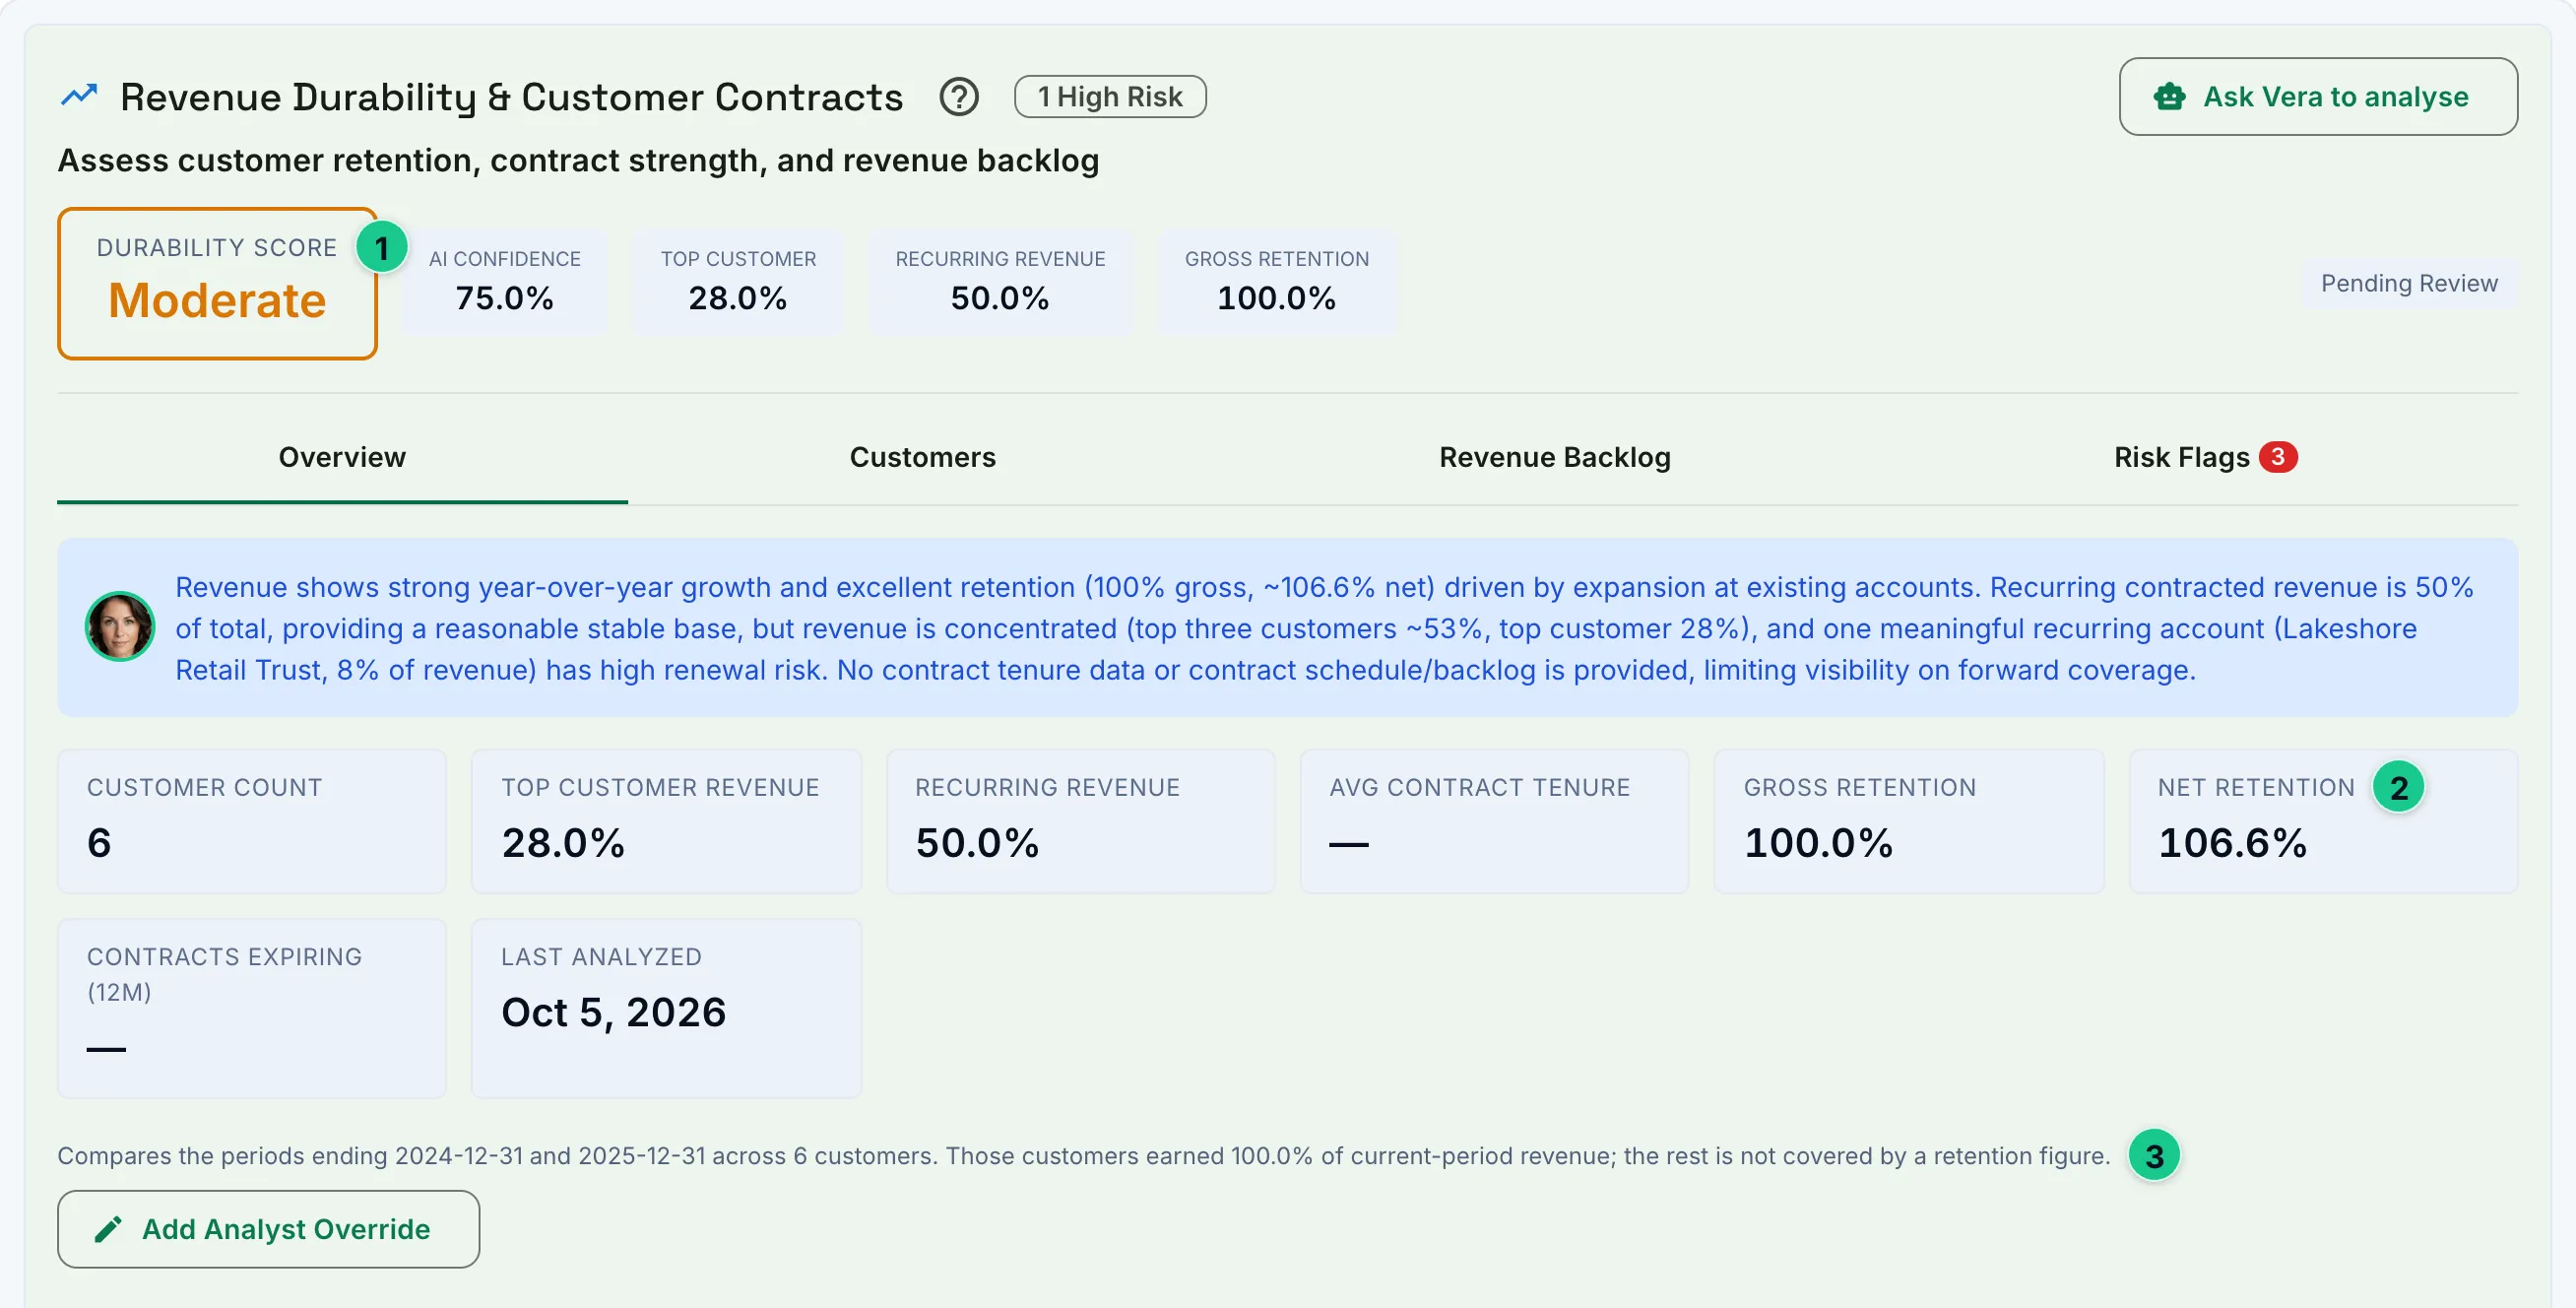Click the trending-up chart icon beside the title
This screenshot has width=2576, height=1308.
pos(79,95)
